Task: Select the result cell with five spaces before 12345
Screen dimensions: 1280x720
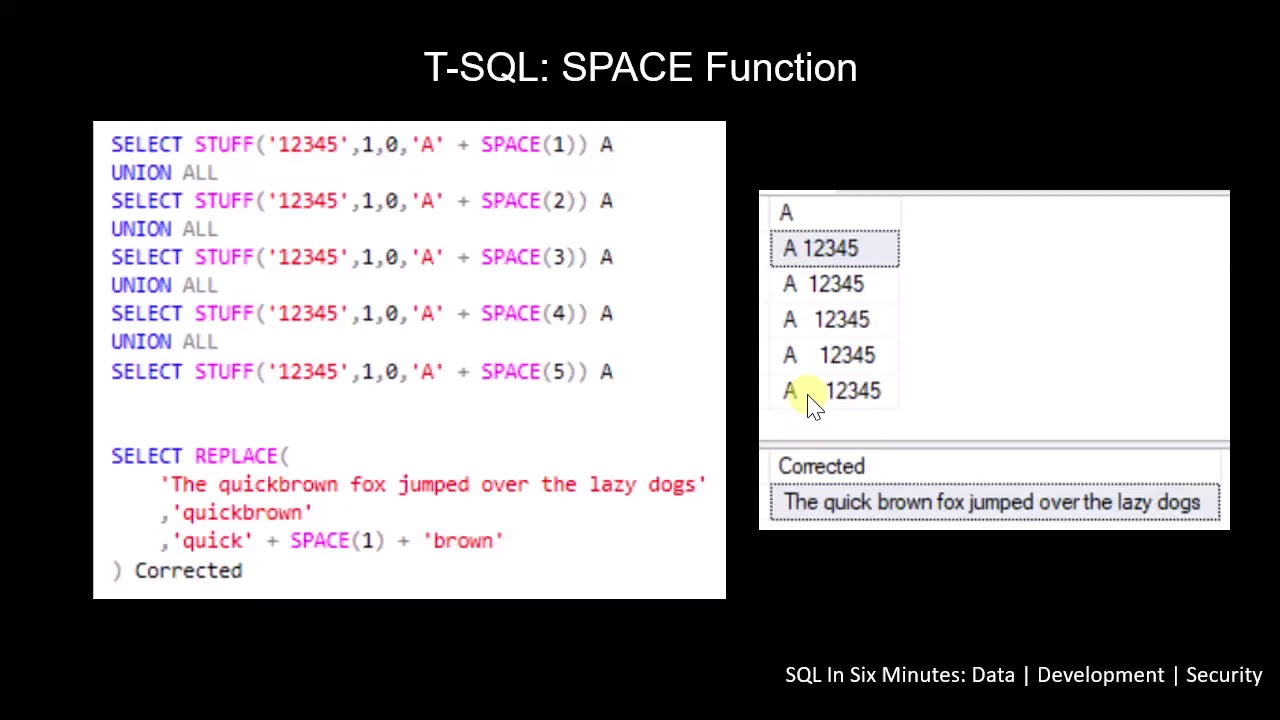Action: pos(834,391)
